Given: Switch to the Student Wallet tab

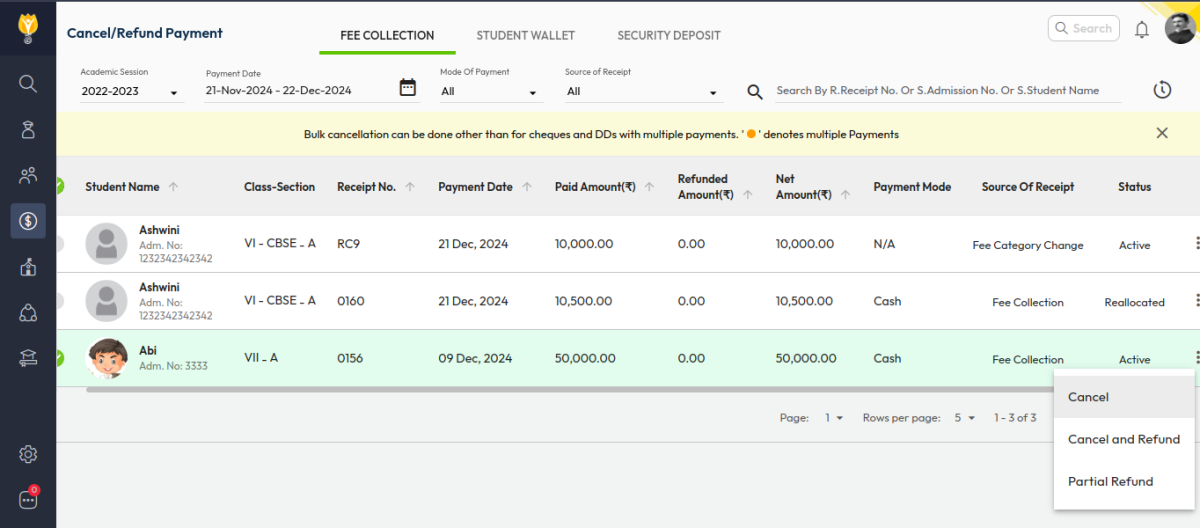Looking at the screenshot, I should tap(525, 35).
